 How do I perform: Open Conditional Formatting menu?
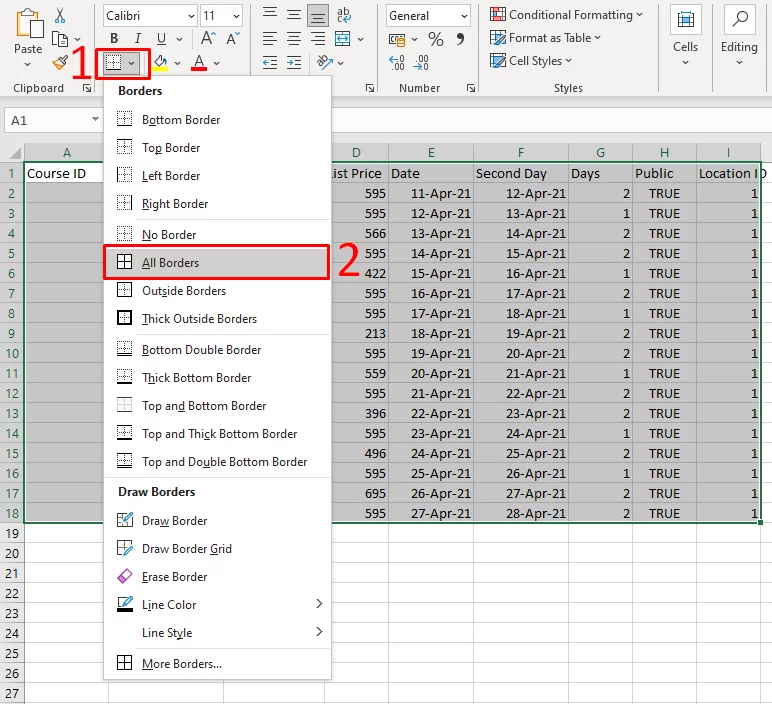566,15
